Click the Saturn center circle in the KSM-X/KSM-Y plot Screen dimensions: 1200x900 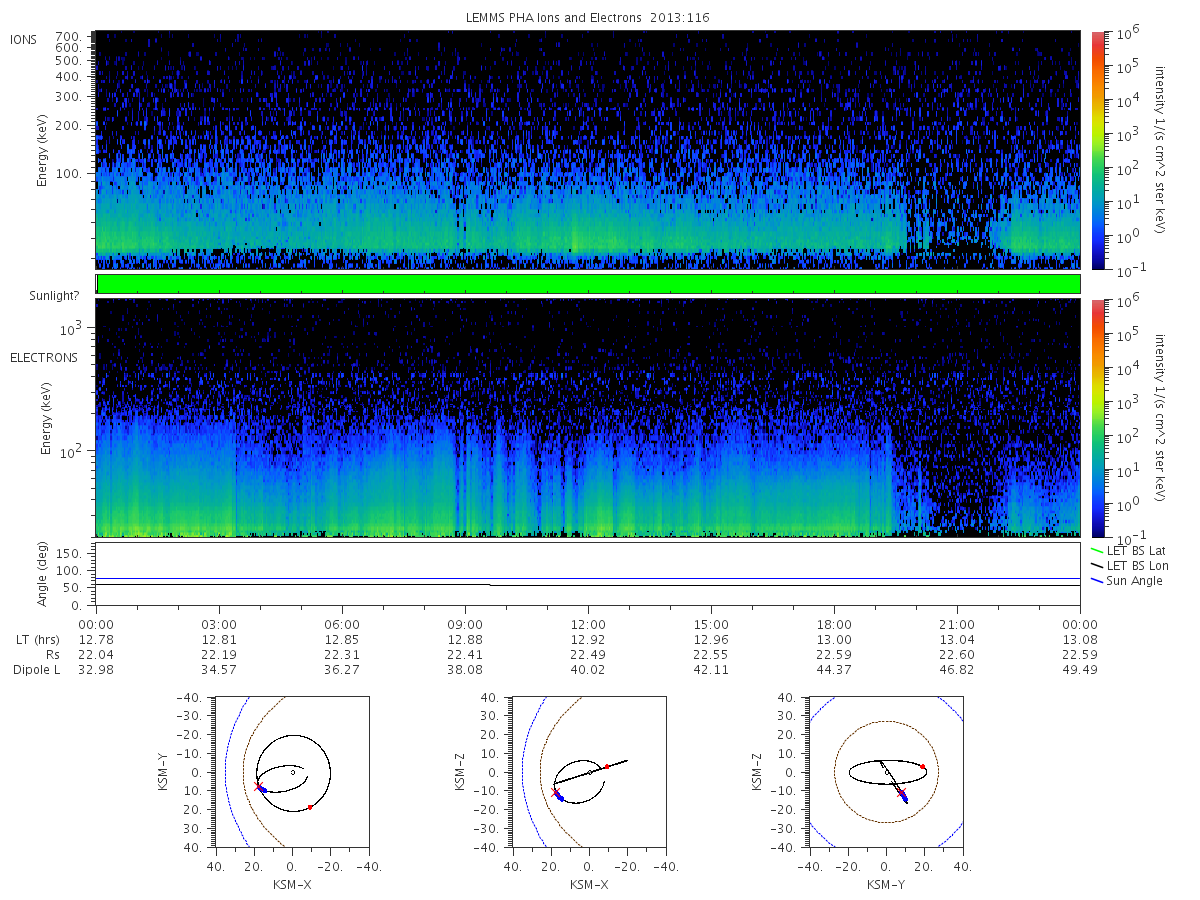292,772
